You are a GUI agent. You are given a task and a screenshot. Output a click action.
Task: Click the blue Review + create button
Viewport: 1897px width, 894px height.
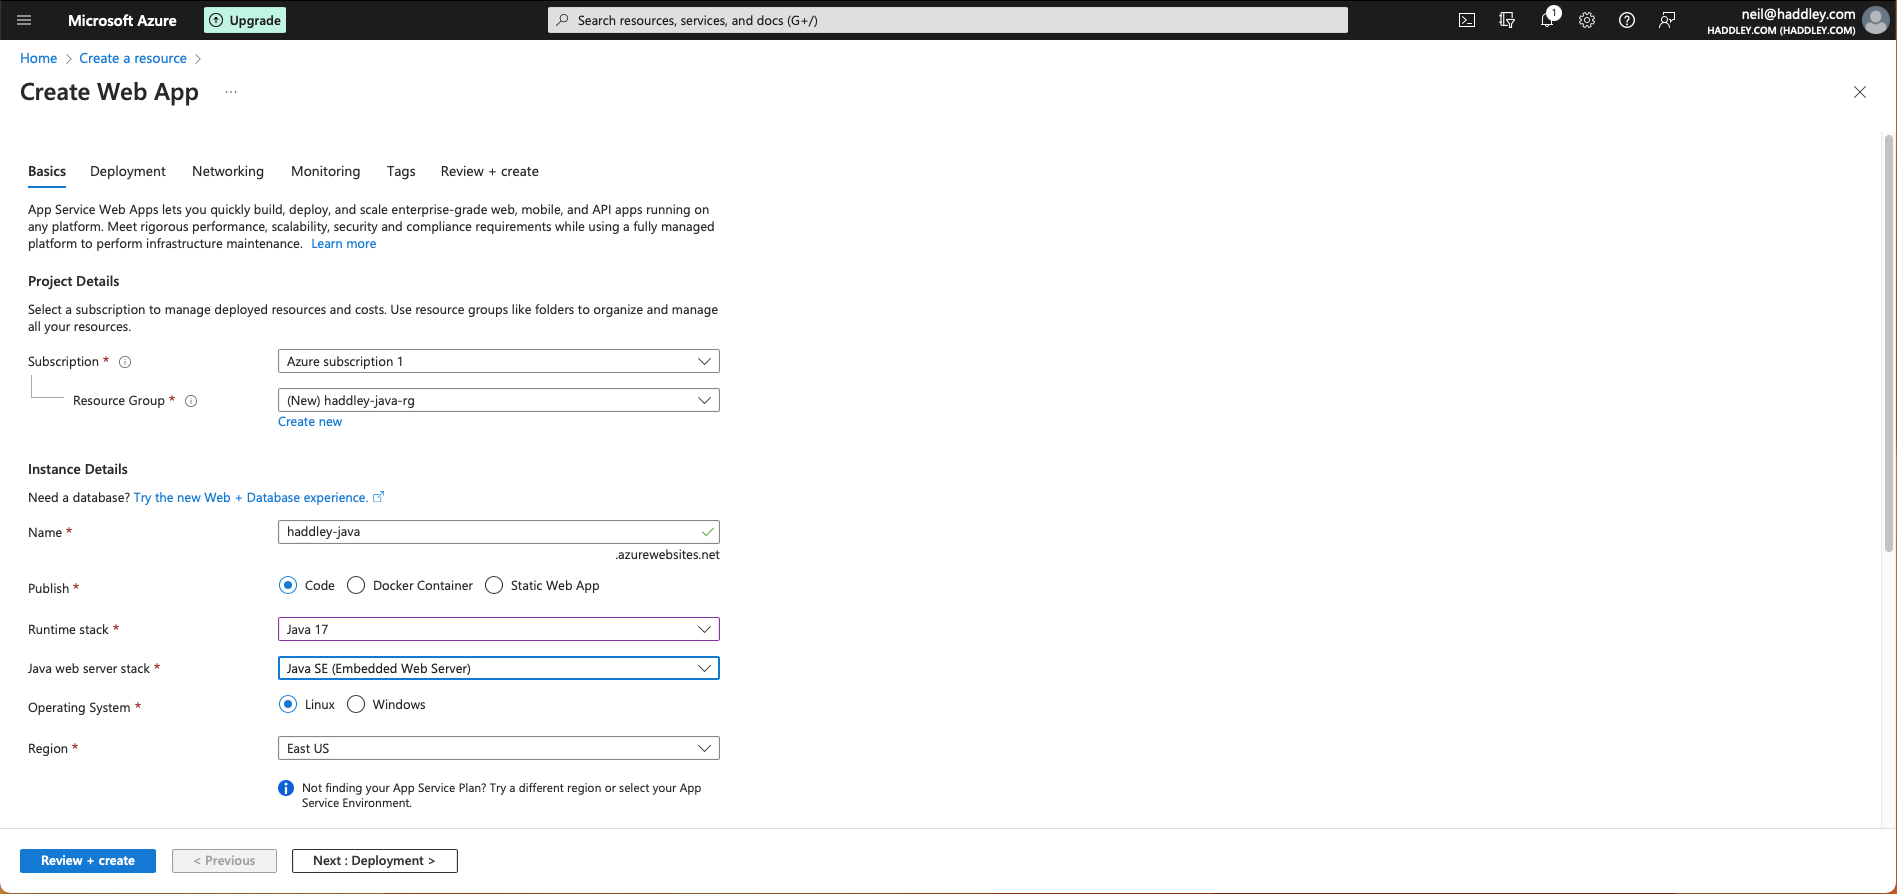[88, 861]
